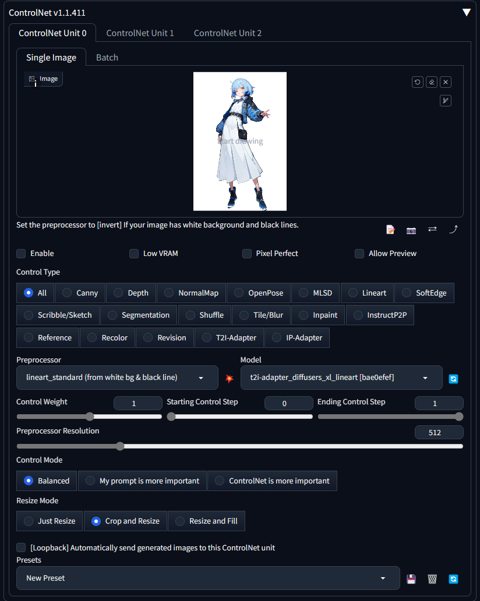Tick the Enable checkbox
The height and width of the screenshot is (601, 480).
click(21, 253)
